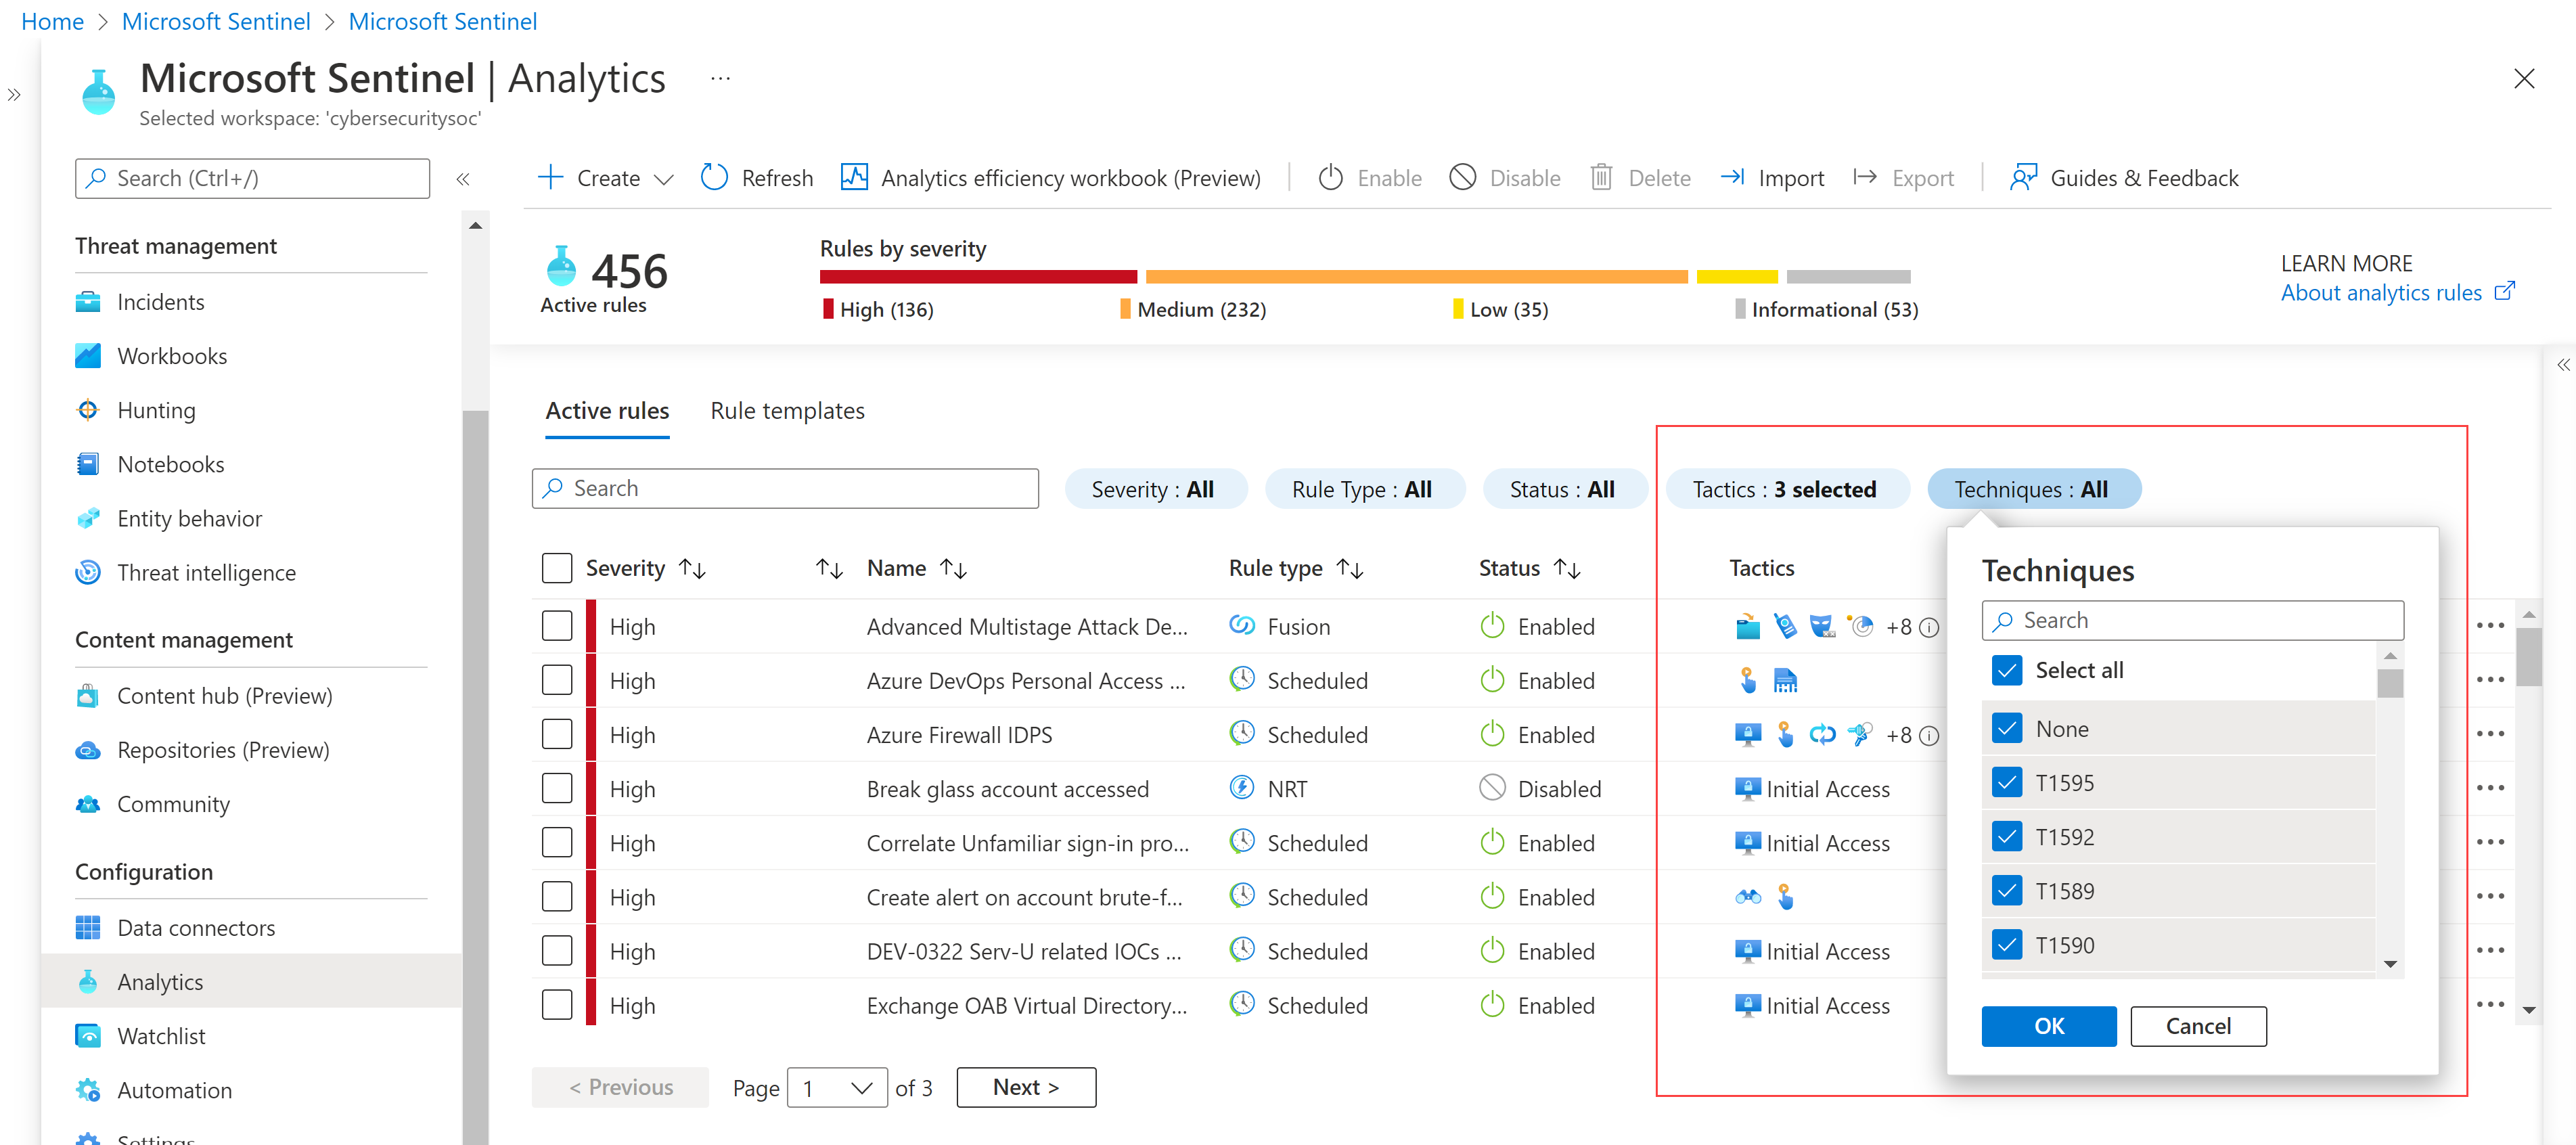Switch to Active rules tab
2576x1145 pixels.
click(x=607, y=411)
